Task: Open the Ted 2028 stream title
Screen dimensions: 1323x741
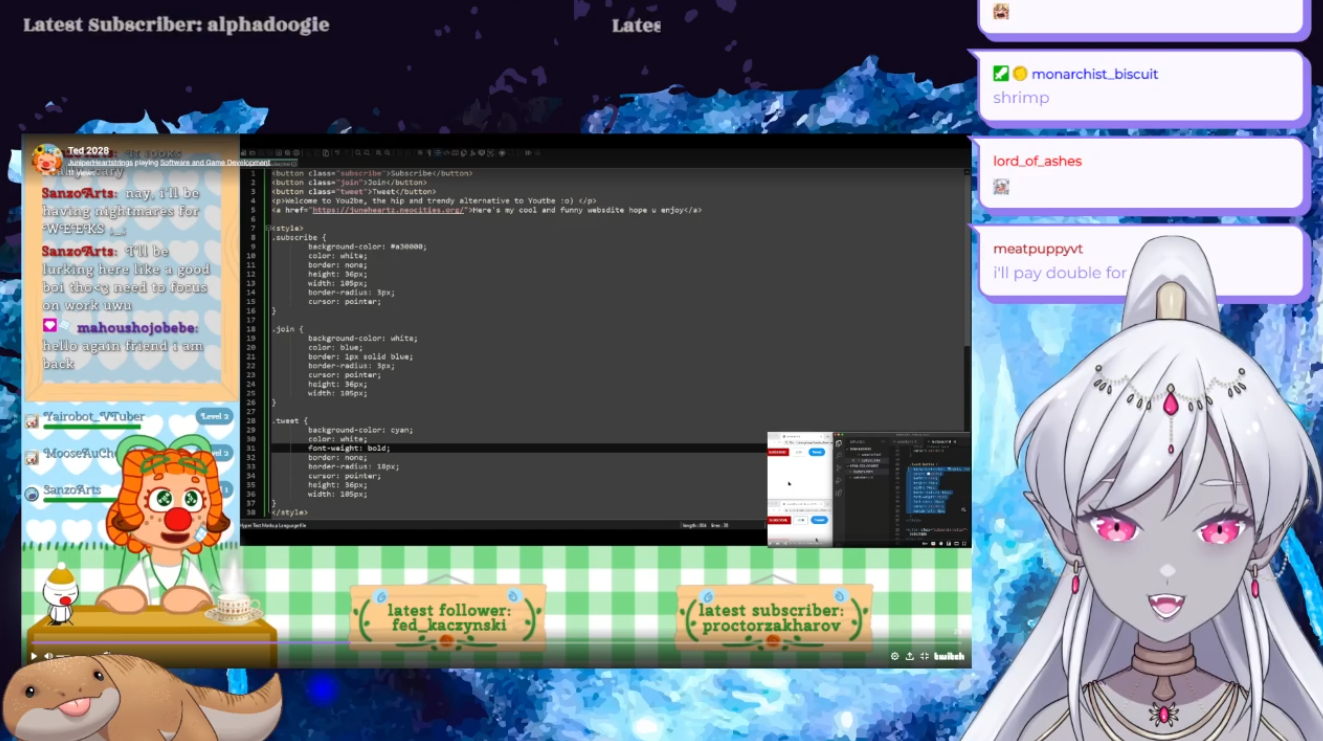Action: (88, 151)
